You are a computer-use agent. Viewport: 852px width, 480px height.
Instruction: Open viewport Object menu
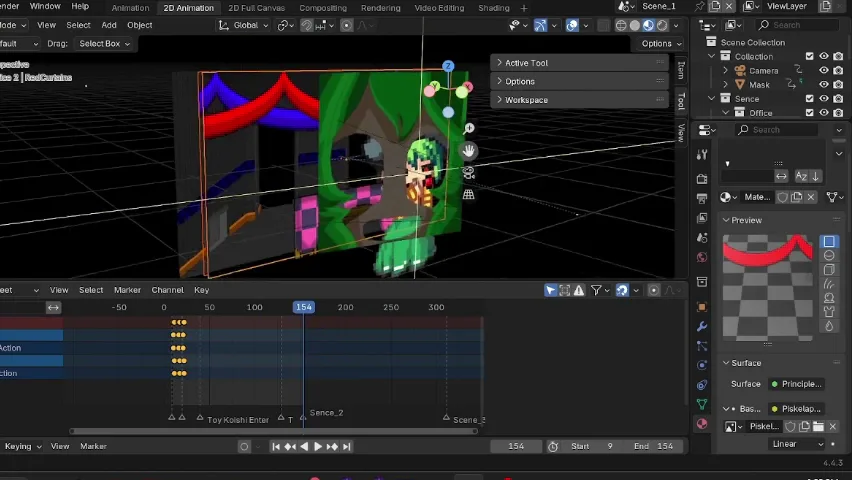(x=140, y=25)
